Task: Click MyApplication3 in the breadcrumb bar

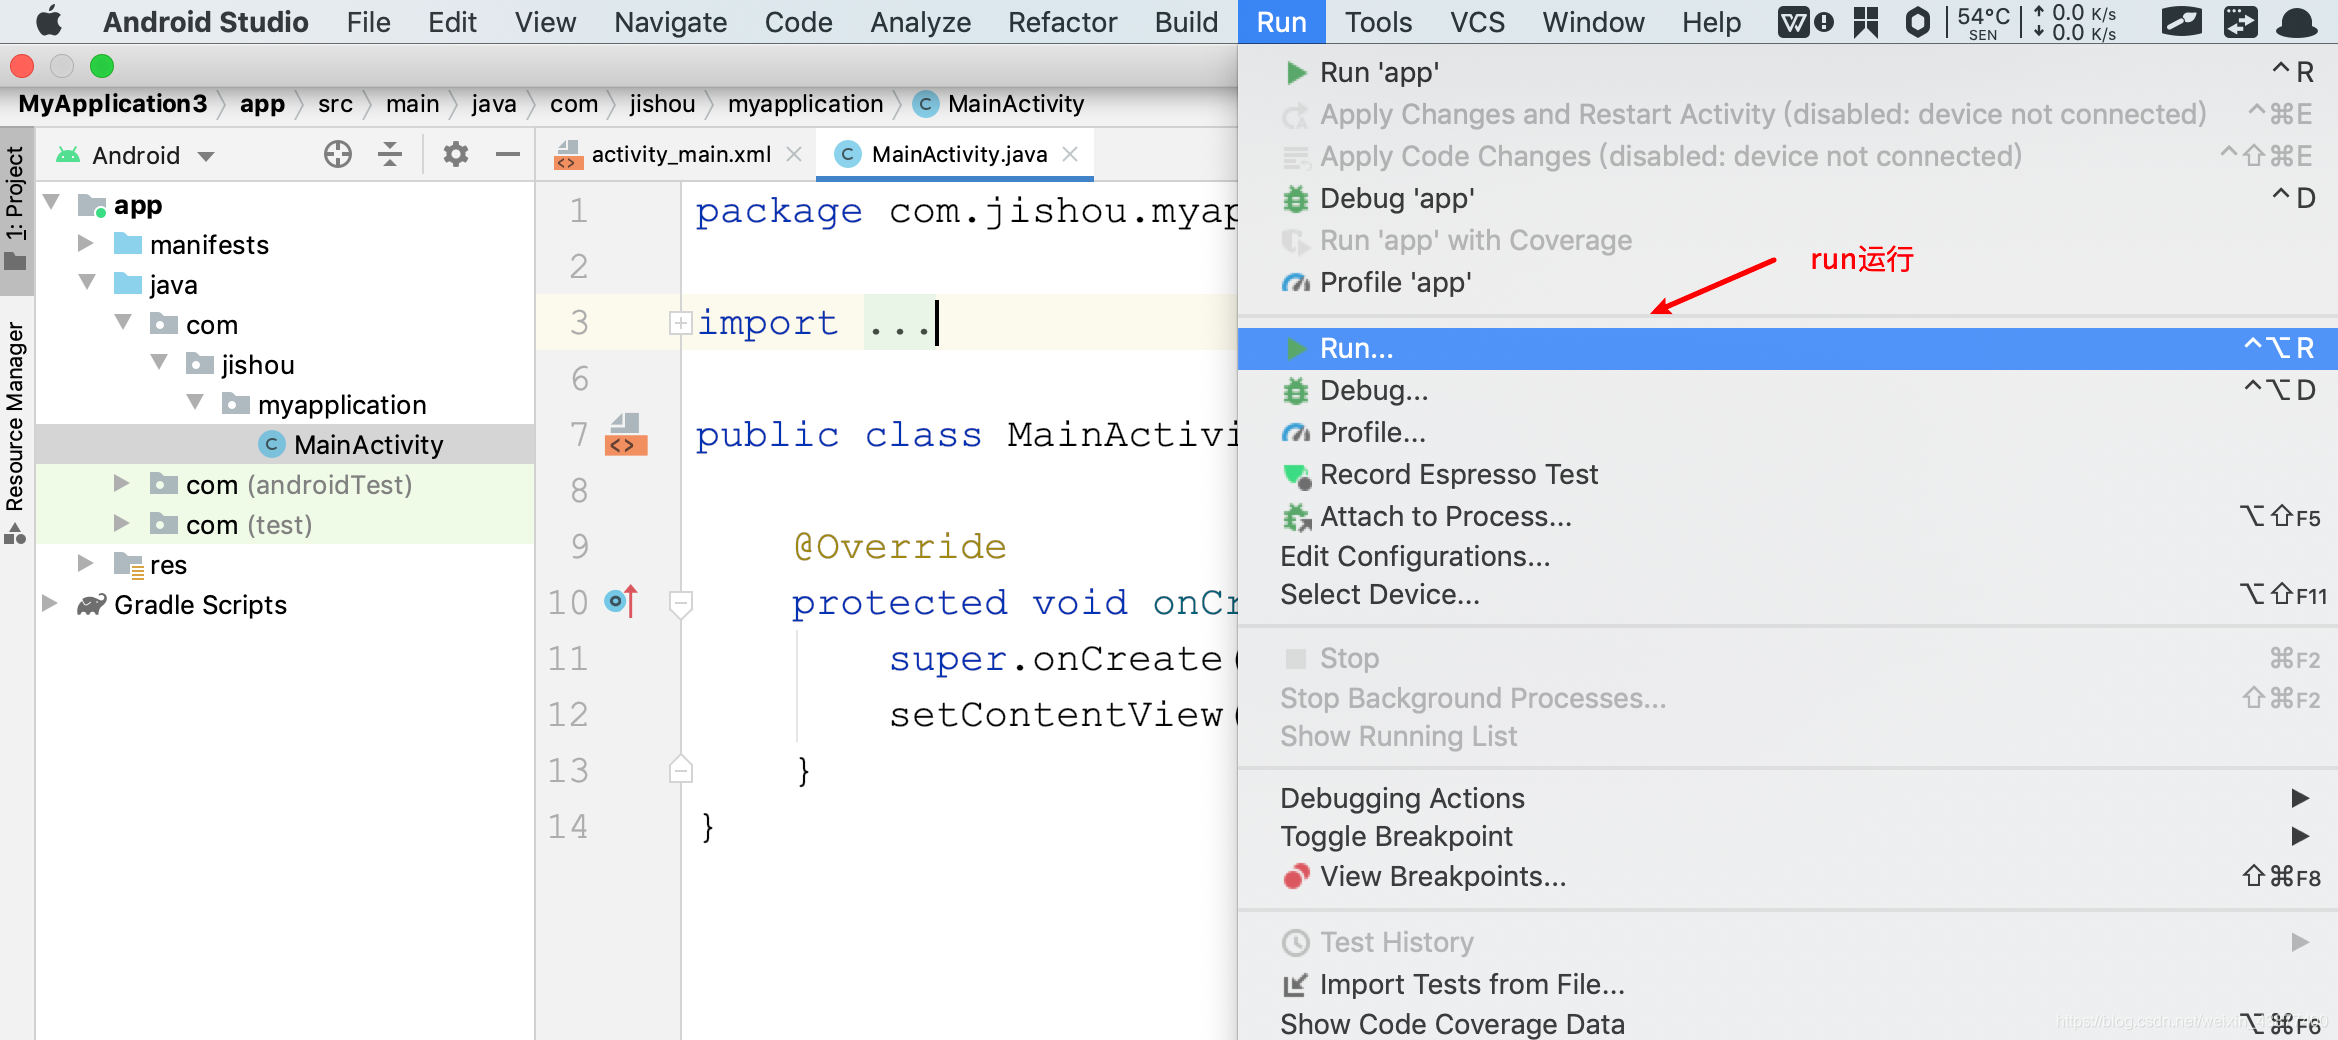Action: (x=113, y=104)
